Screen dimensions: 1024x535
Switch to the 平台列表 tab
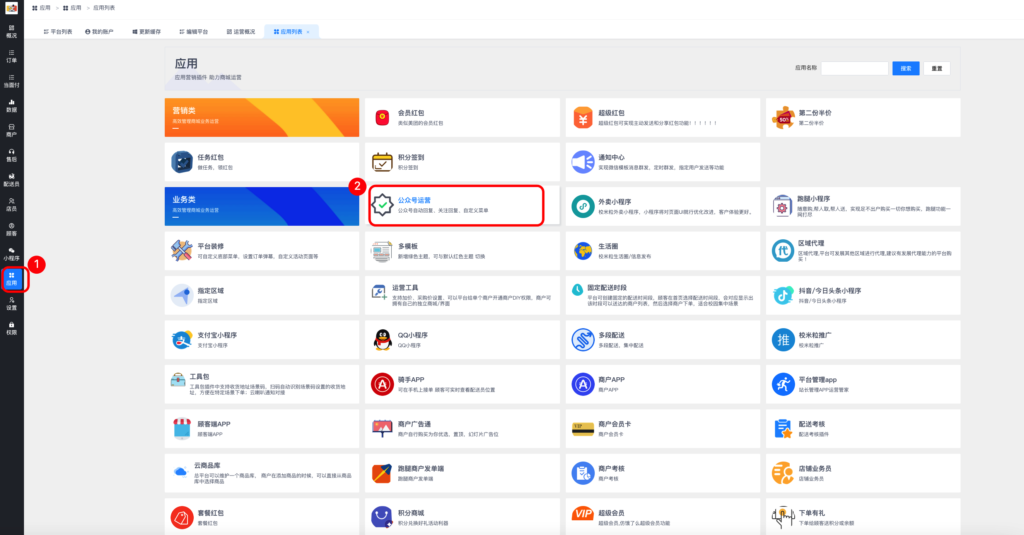pos(57,32)
